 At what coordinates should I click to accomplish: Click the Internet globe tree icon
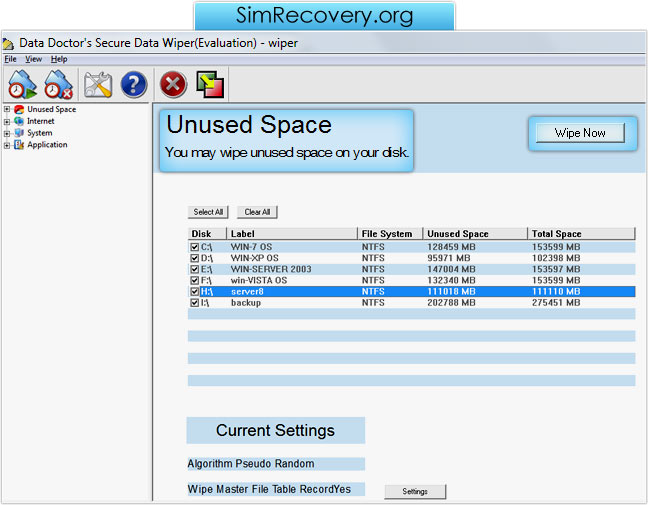click(x=19, y=121)
